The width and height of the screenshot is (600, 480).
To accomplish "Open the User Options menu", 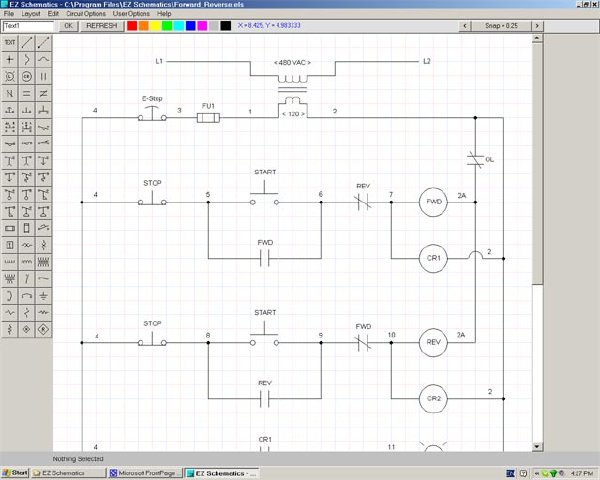I will (131, 14).
